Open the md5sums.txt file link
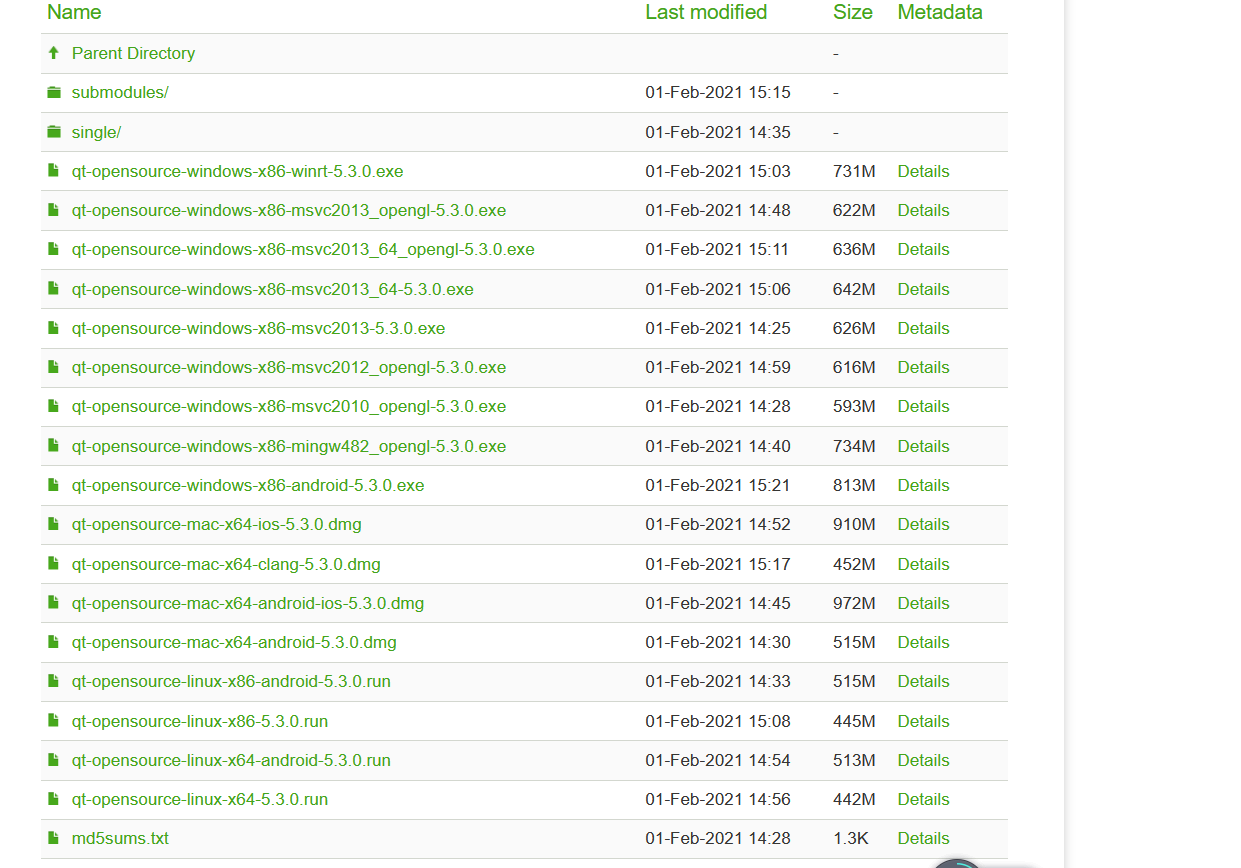This screenshot has height=868, width=1241. [120, 838]
